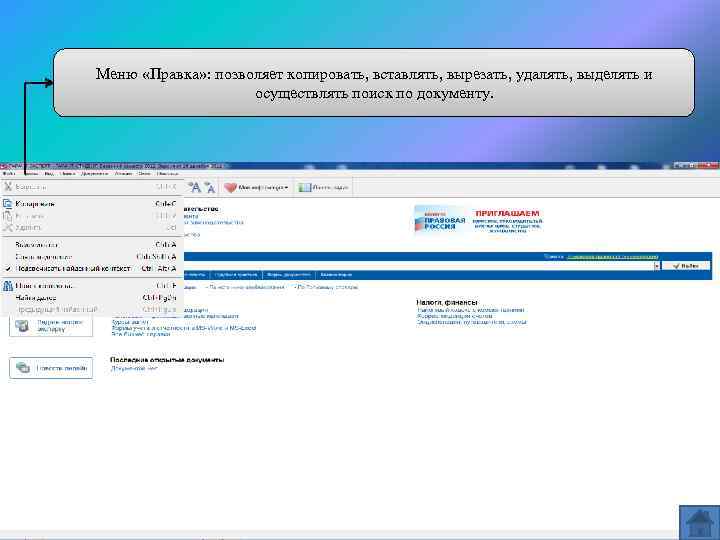This screenshot has width=720, height=540.
Task: Click the increase font size A icon
Action: tap(195, 187)
